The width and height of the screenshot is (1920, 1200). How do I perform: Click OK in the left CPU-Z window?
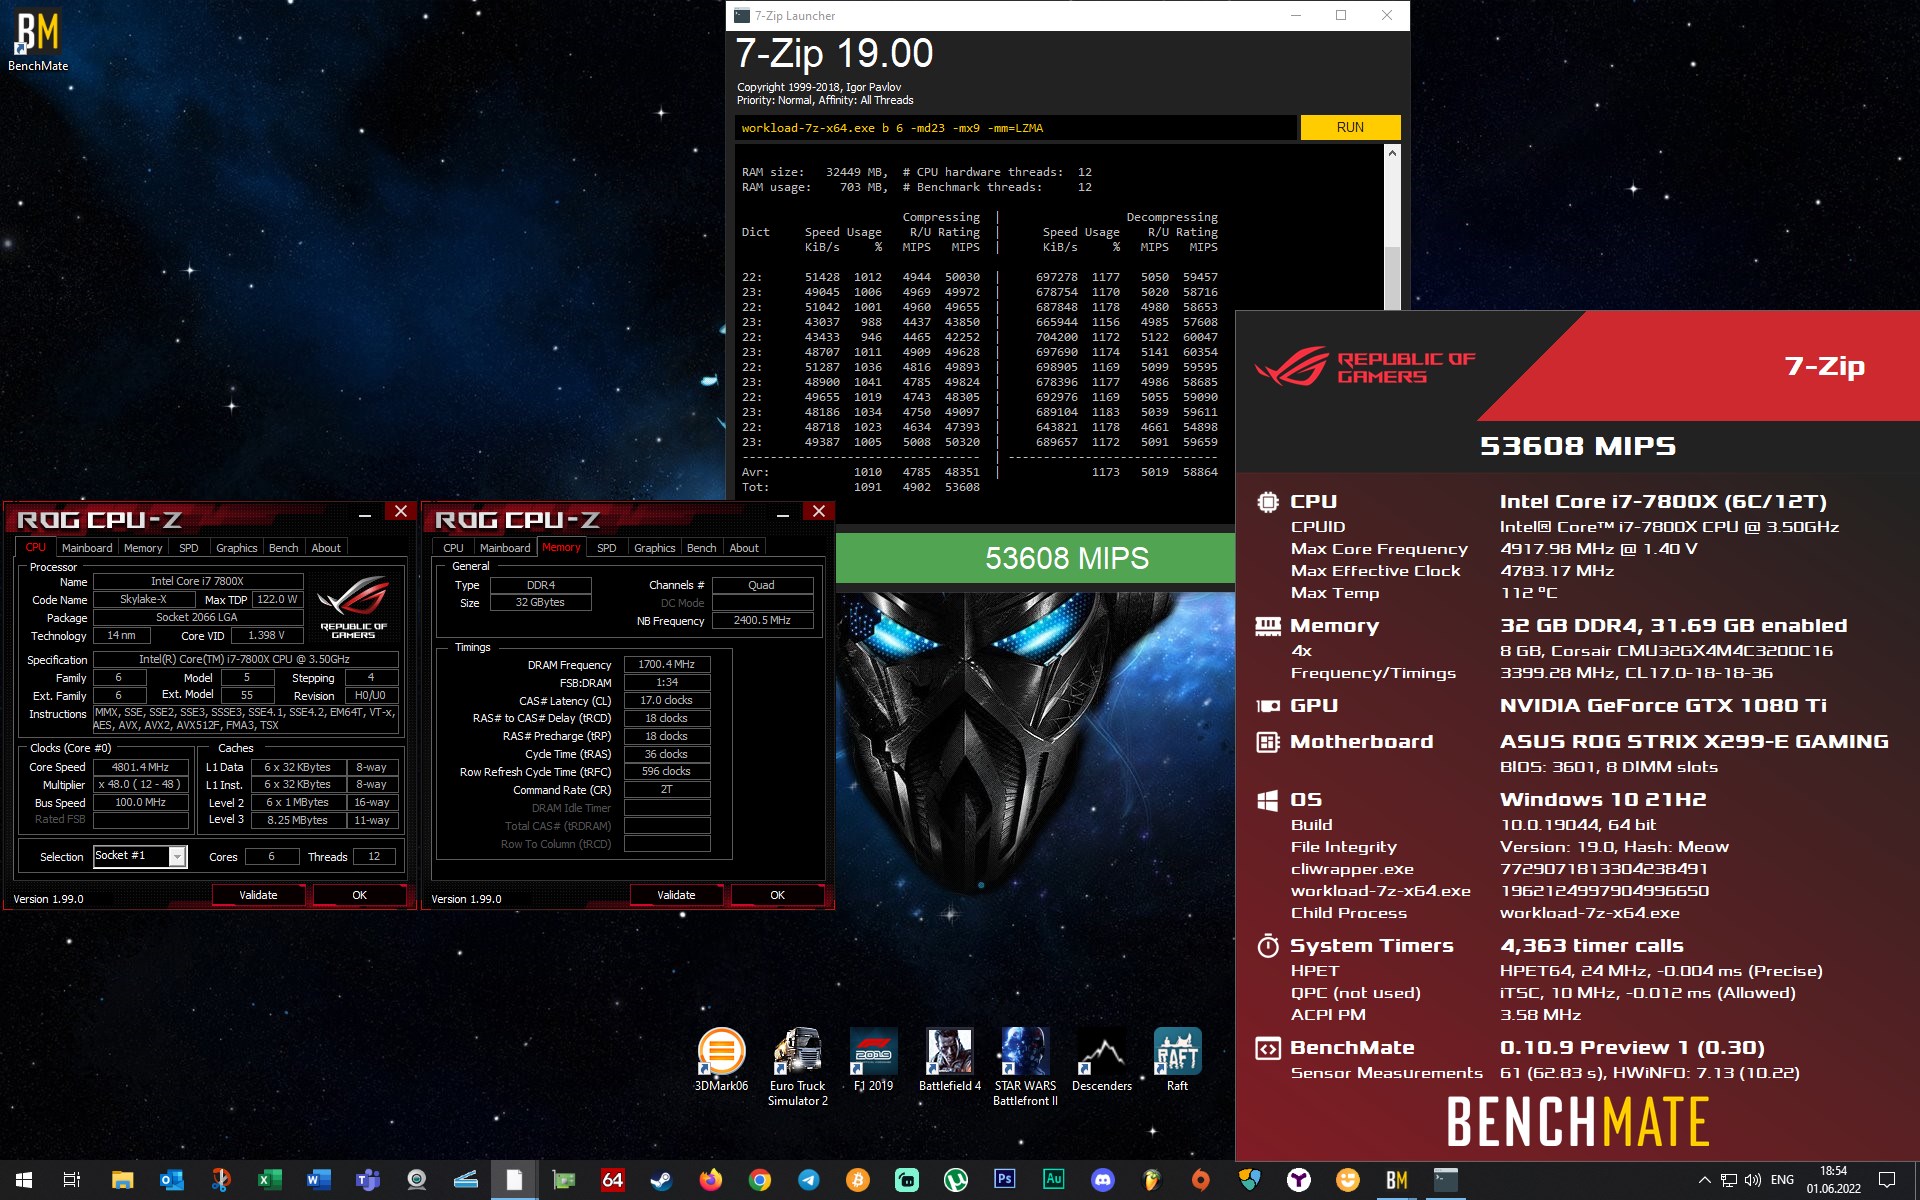point(360,895)
